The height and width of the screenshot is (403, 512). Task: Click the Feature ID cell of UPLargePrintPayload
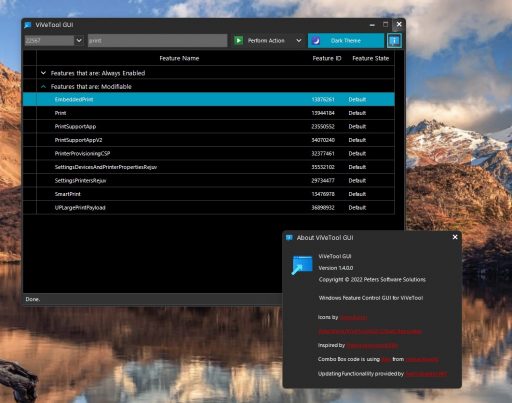point(323,207)
